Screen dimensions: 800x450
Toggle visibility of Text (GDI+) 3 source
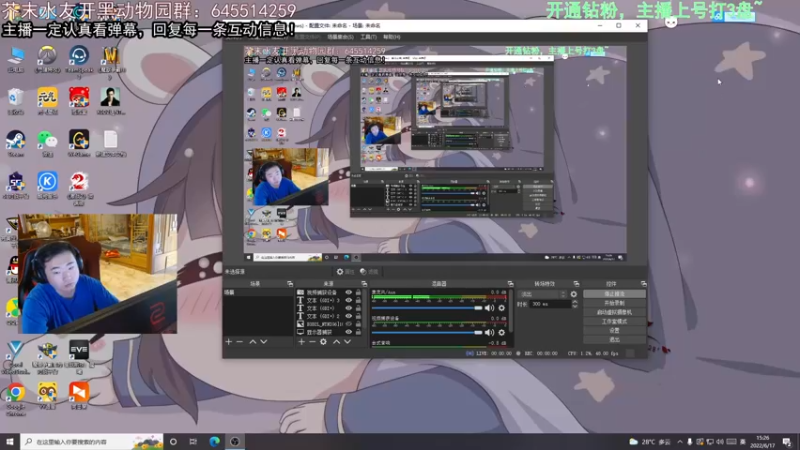(348, 300)
